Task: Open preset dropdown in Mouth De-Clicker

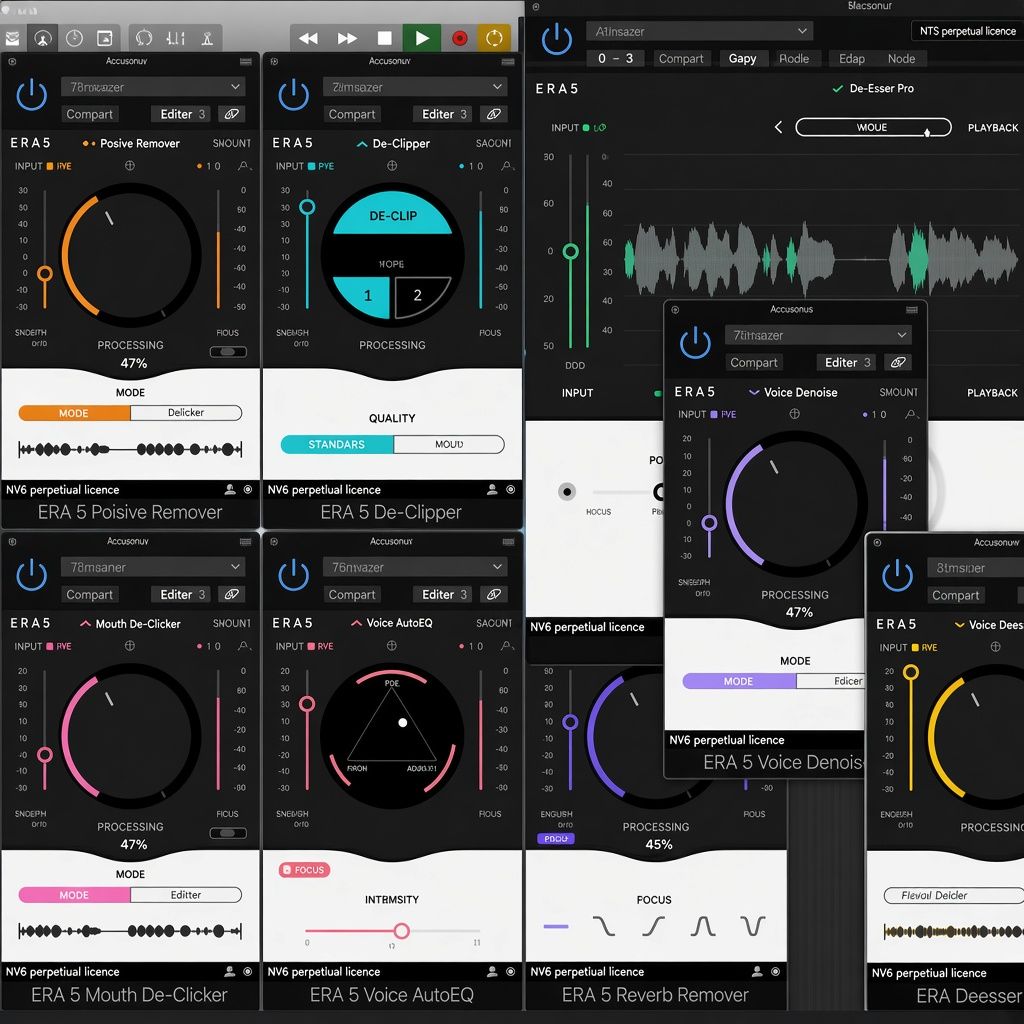Action: tap(153, 567)
